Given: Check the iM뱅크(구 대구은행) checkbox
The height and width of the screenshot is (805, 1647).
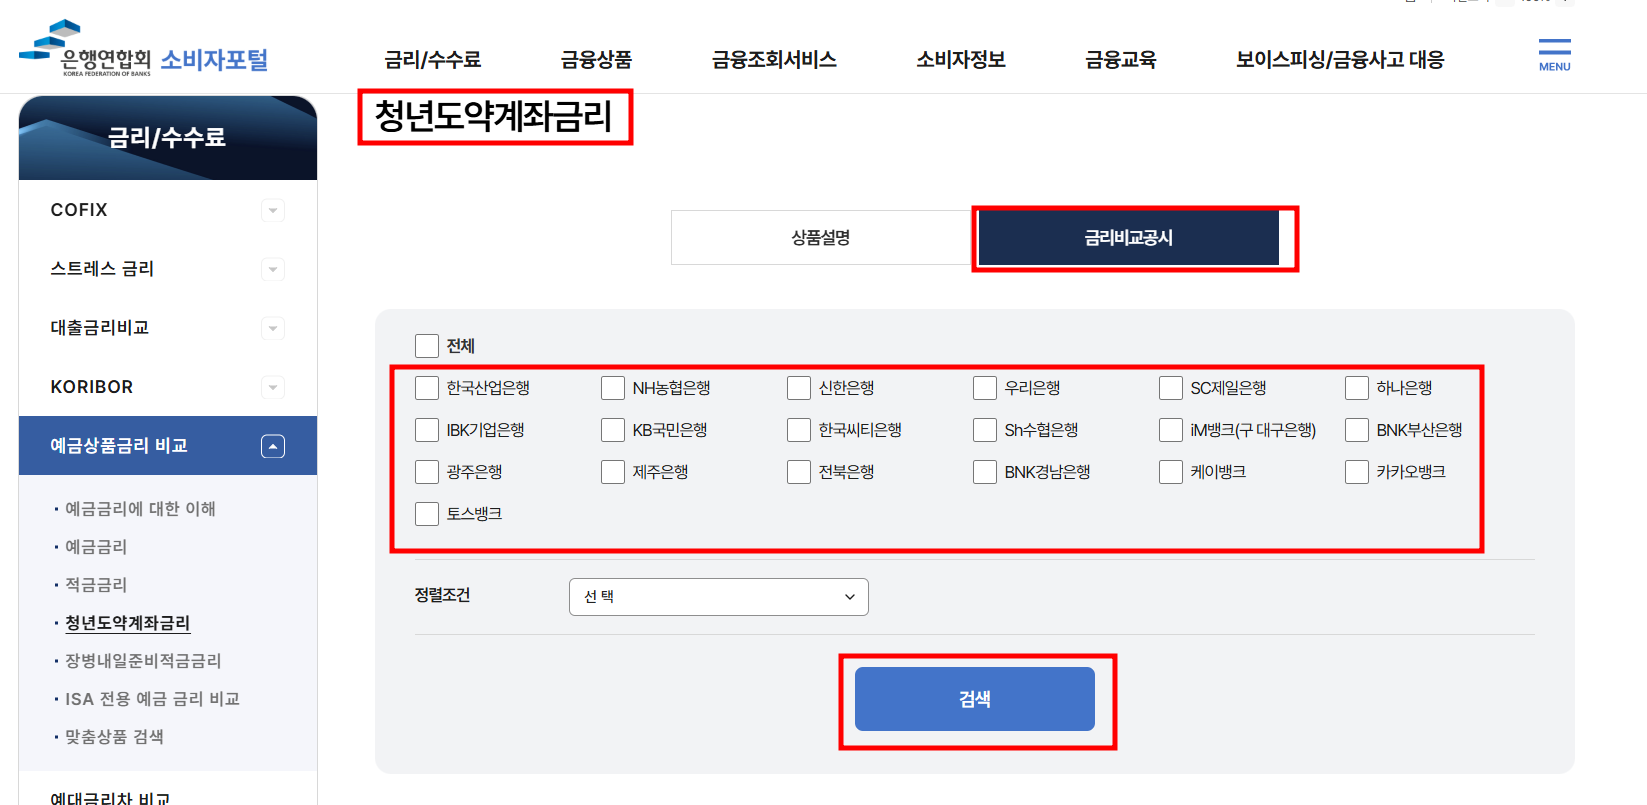Looking at the screenshot, I should 1171,430.
